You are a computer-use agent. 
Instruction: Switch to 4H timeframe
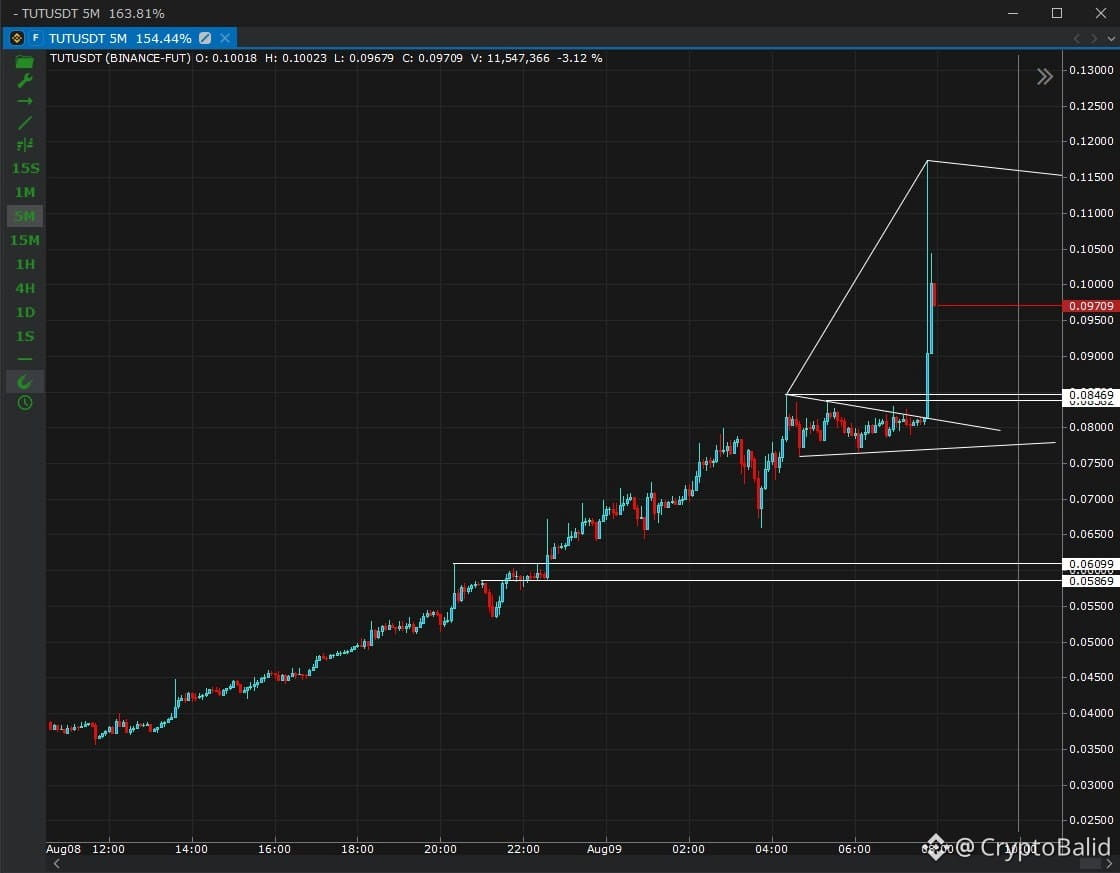pyautogui.click(x=25, y=288)
